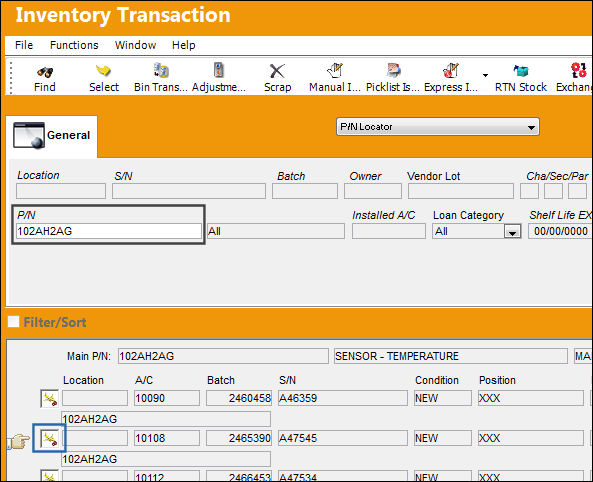Click Batch value 2465390
The width and height of the screenshot is (593, 482).
pyautogui.click(x=239, y=438)
